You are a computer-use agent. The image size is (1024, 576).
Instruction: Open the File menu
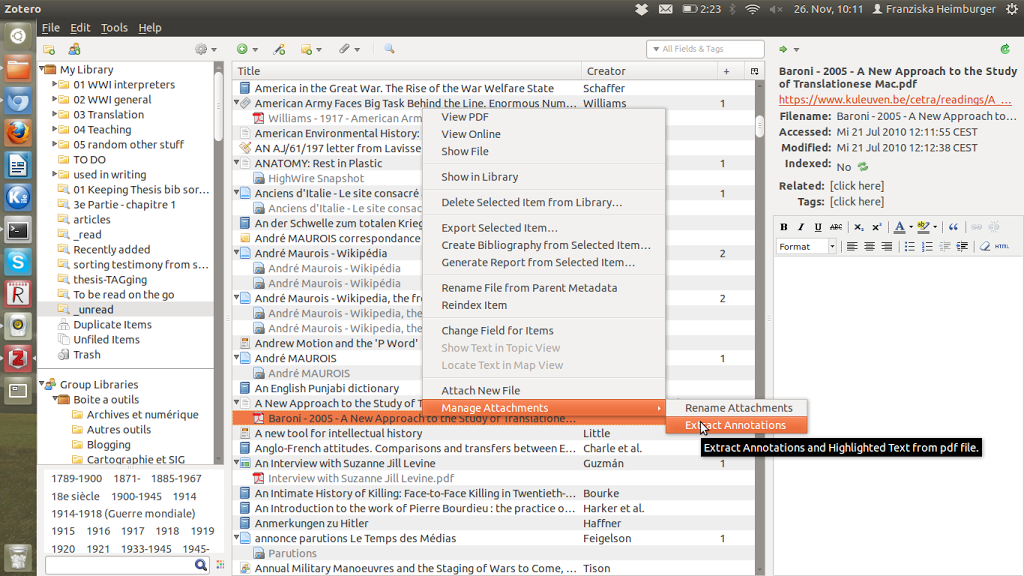tap(50, 27)
